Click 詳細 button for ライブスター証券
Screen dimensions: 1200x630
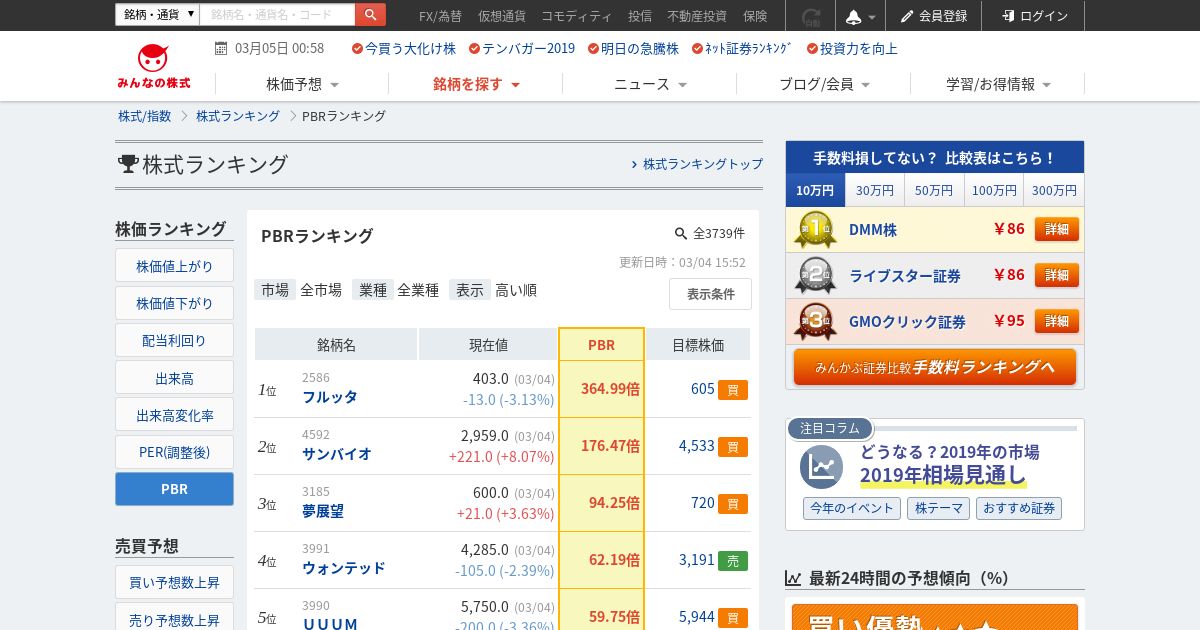[x=1057, y=275]
